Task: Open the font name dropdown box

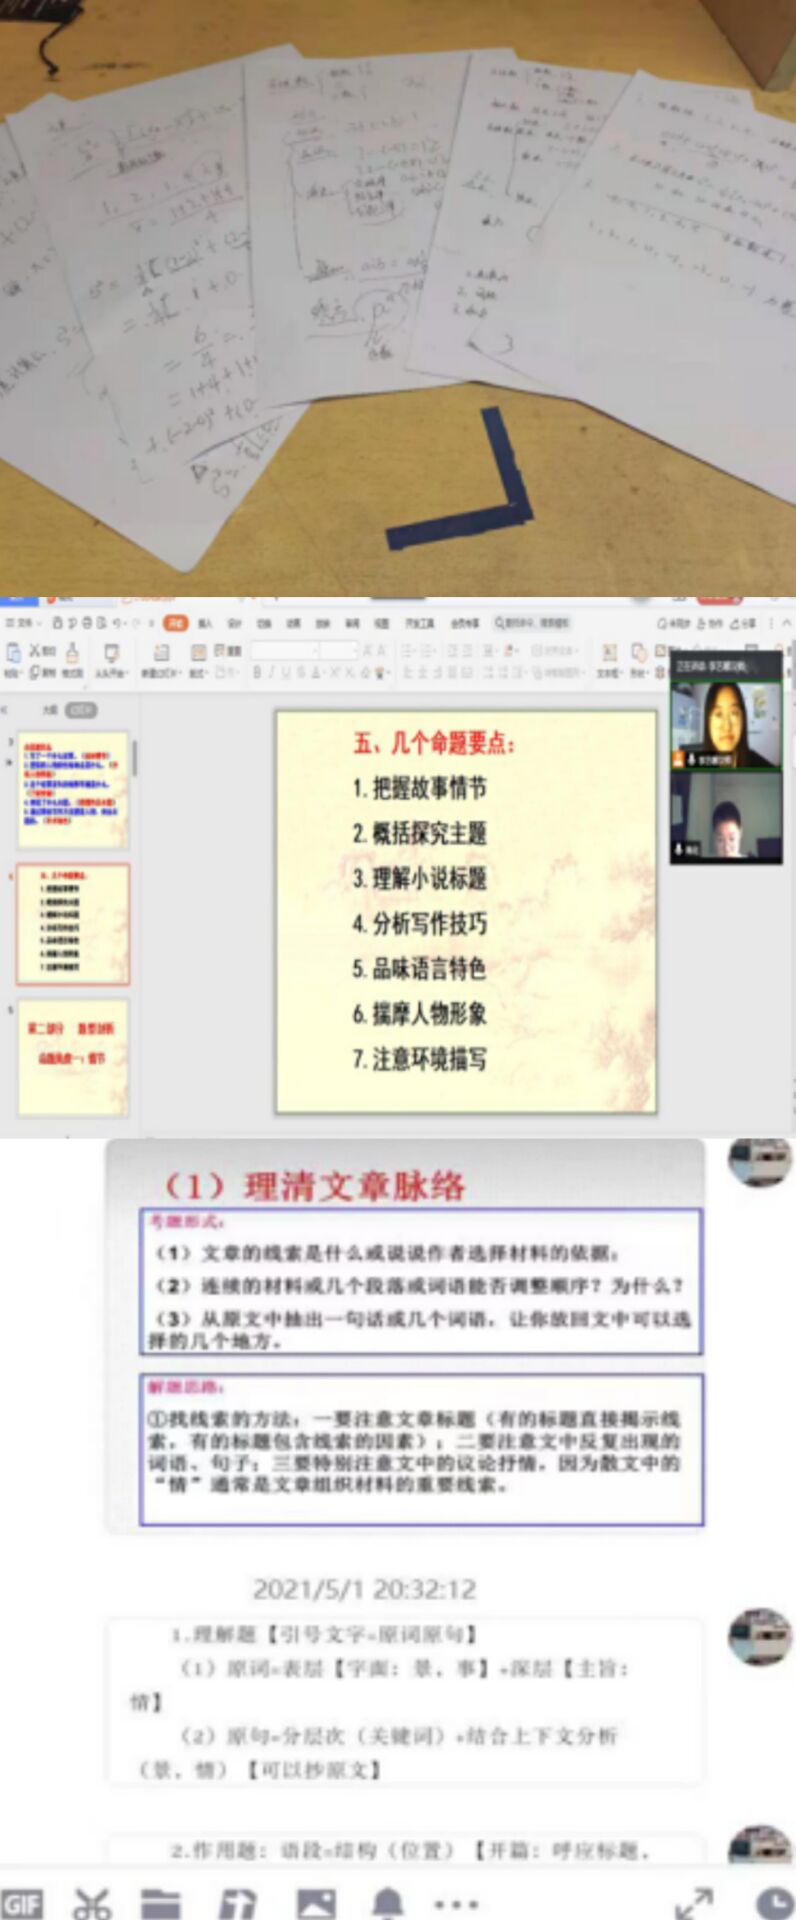Action: click(x=284, y=651)
